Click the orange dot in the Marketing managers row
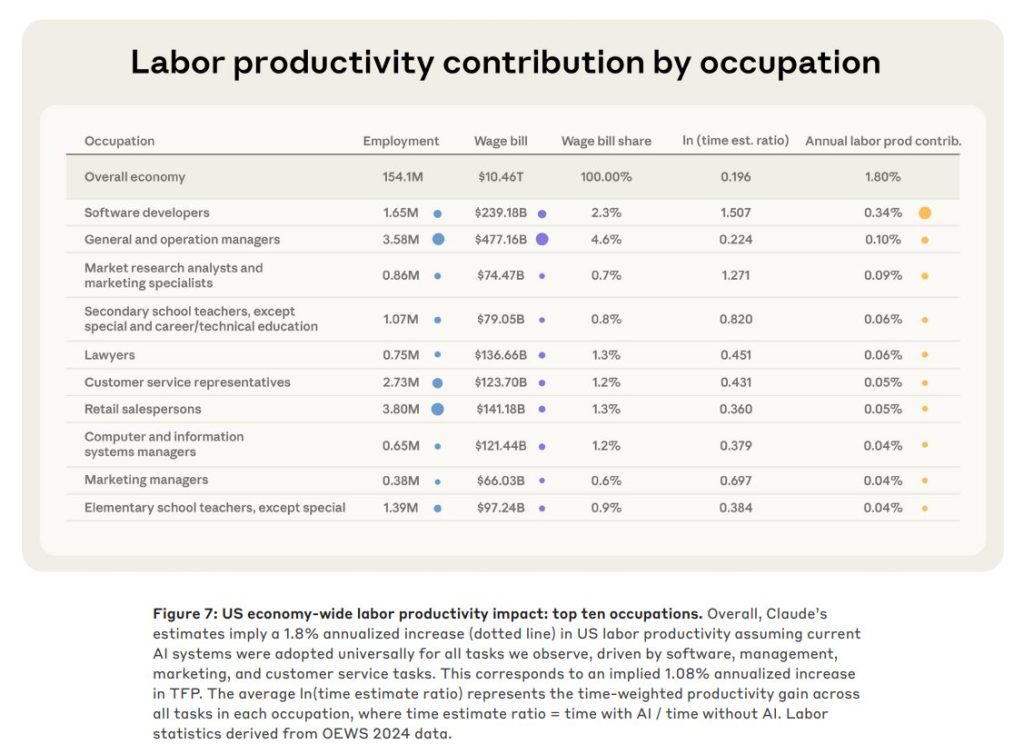 click(x=925, y=481)
